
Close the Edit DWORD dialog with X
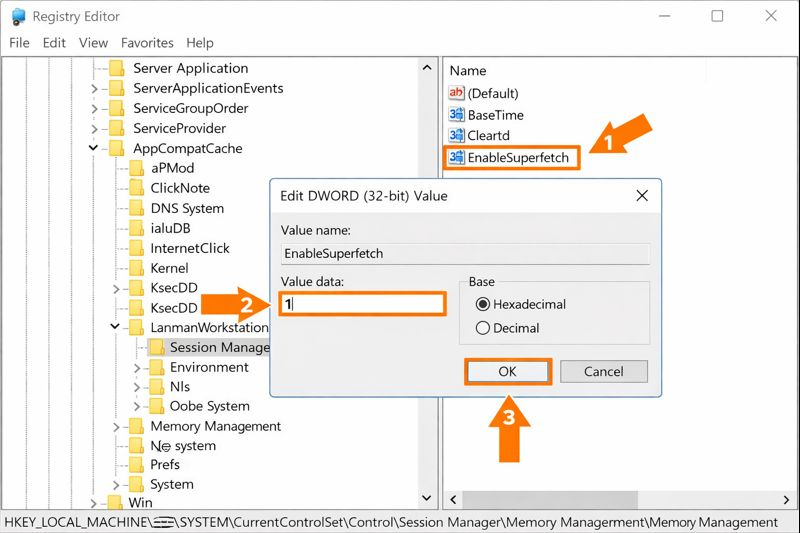(642, 196)
